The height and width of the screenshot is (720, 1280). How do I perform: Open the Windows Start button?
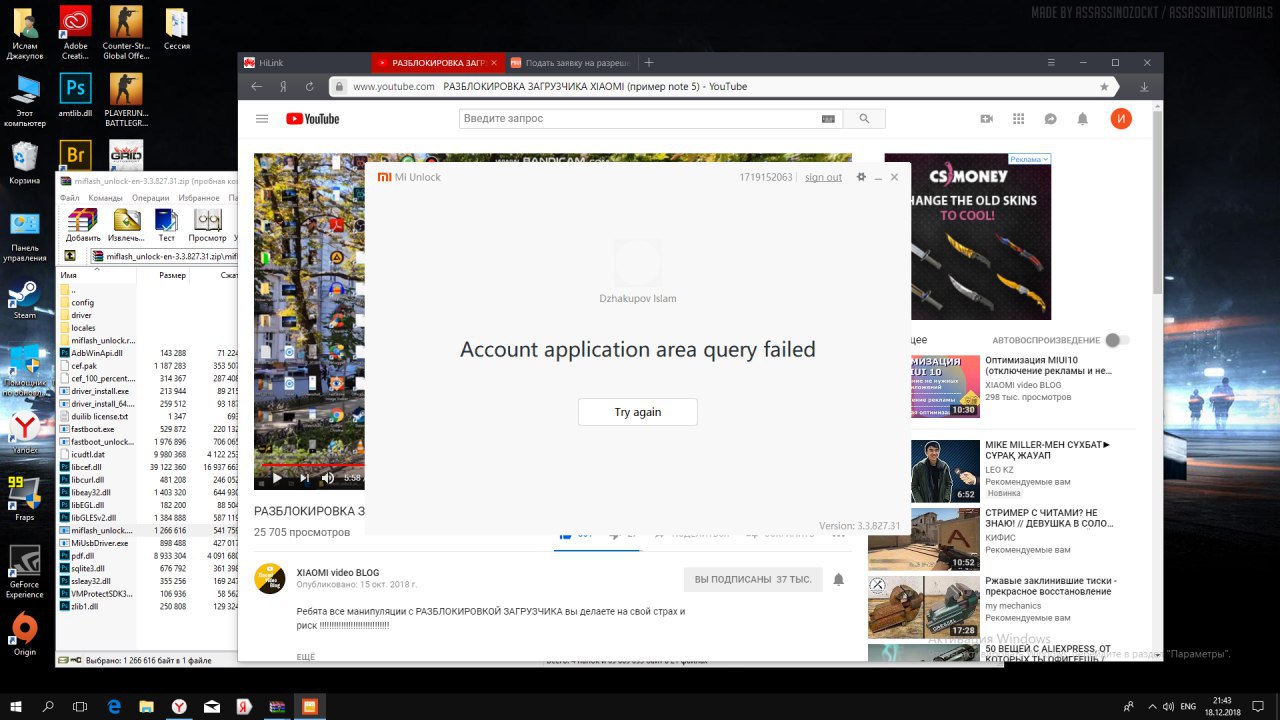(16, 706)
